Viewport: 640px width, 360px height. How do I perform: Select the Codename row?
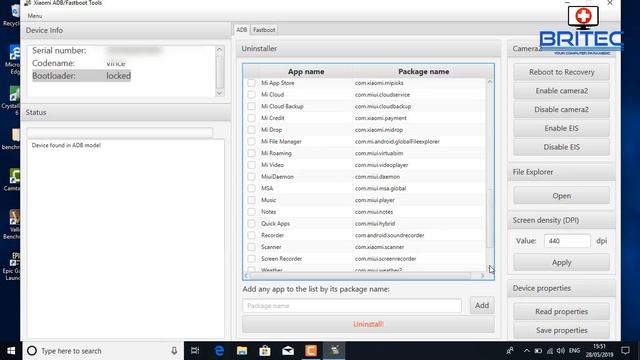click(79, 63)
